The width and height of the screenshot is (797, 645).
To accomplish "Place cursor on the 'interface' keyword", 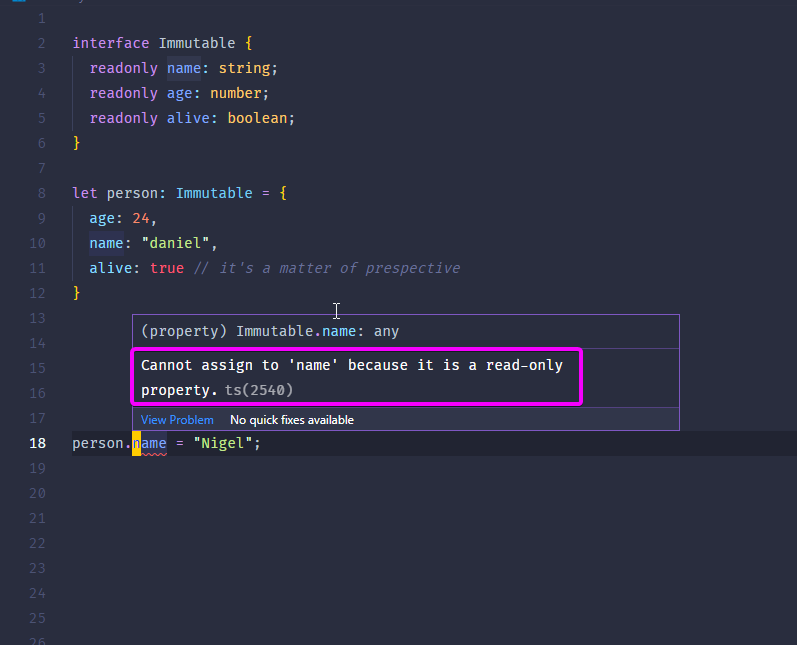I will coord(111,43).
